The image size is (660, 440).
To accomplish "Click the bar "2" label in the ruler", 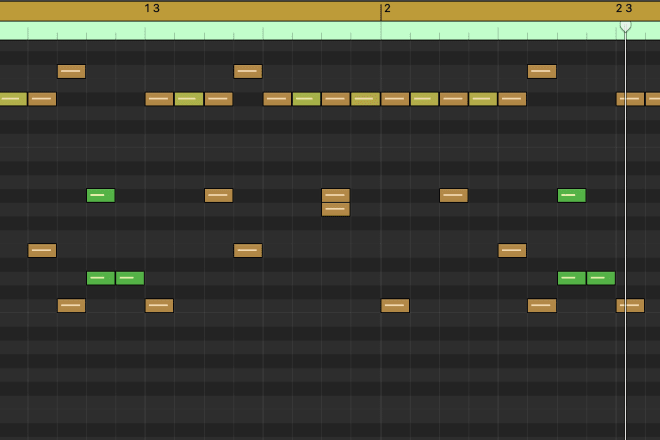I will pyautogui.click(x=387, y=8).
